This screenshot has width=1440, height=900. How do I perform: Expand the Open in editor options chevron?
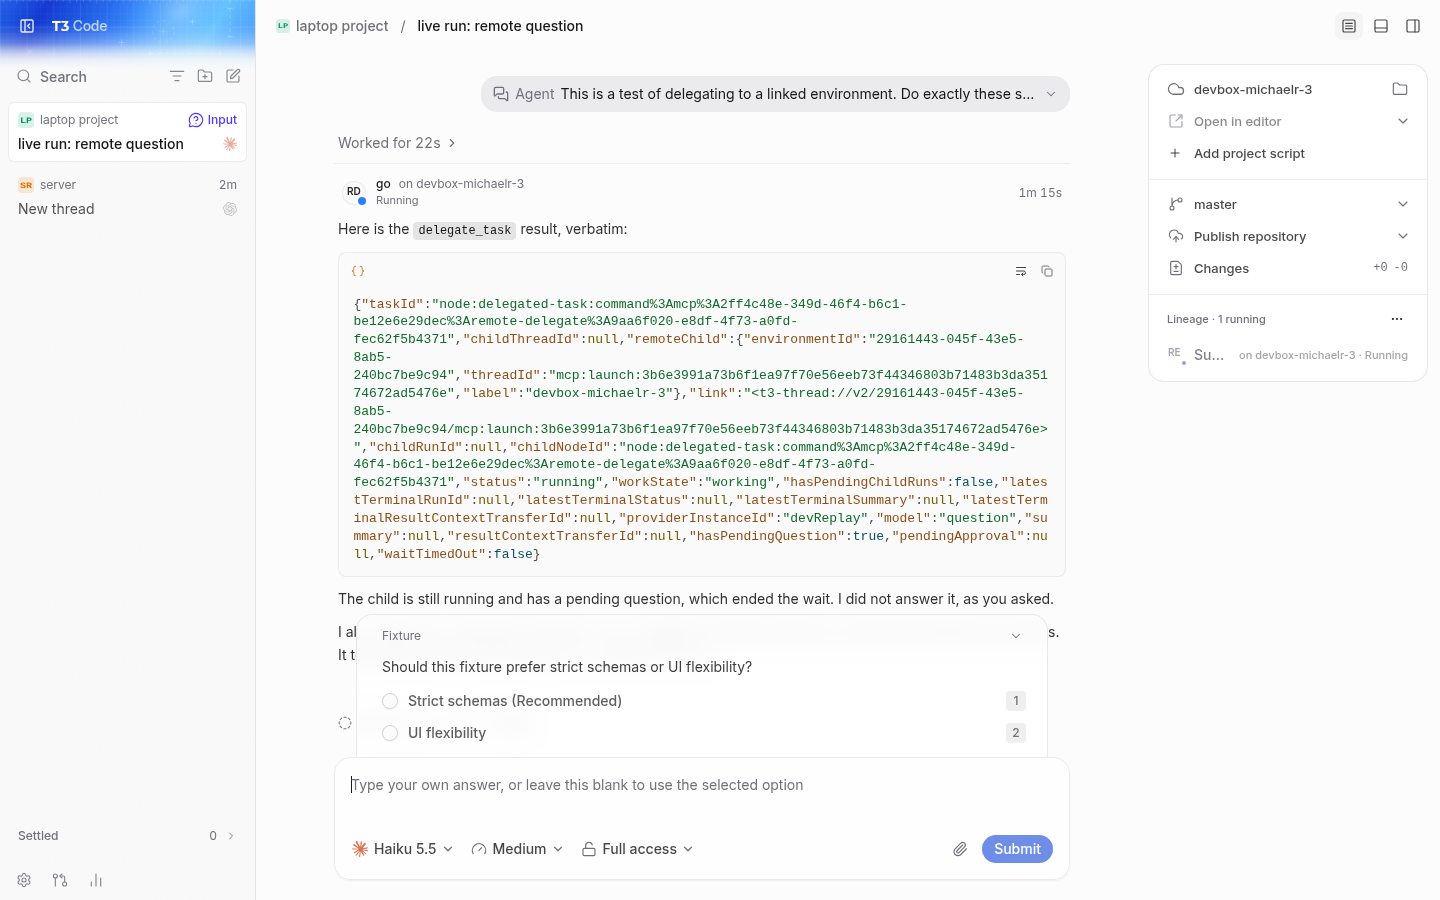click(x=1403, y=121)
